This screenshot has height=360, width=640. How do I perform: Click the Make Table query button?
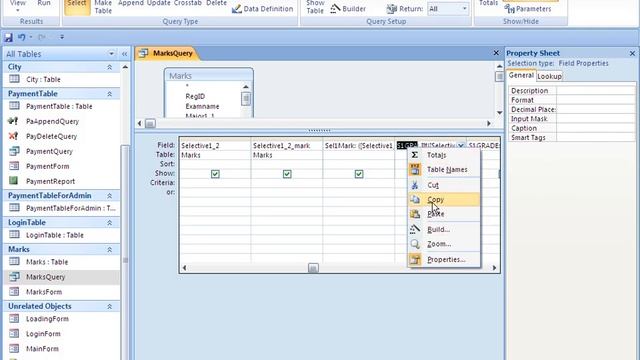pyautogui.click(x=103, y=7)
